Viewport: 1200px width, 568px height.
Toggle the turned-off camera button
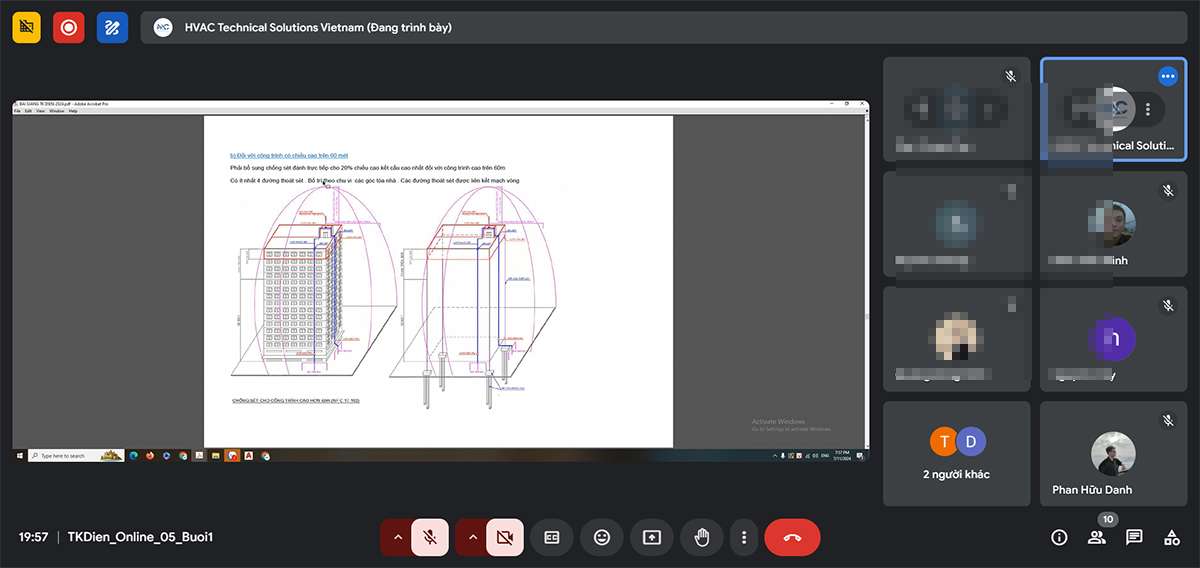tap(505, 537)
